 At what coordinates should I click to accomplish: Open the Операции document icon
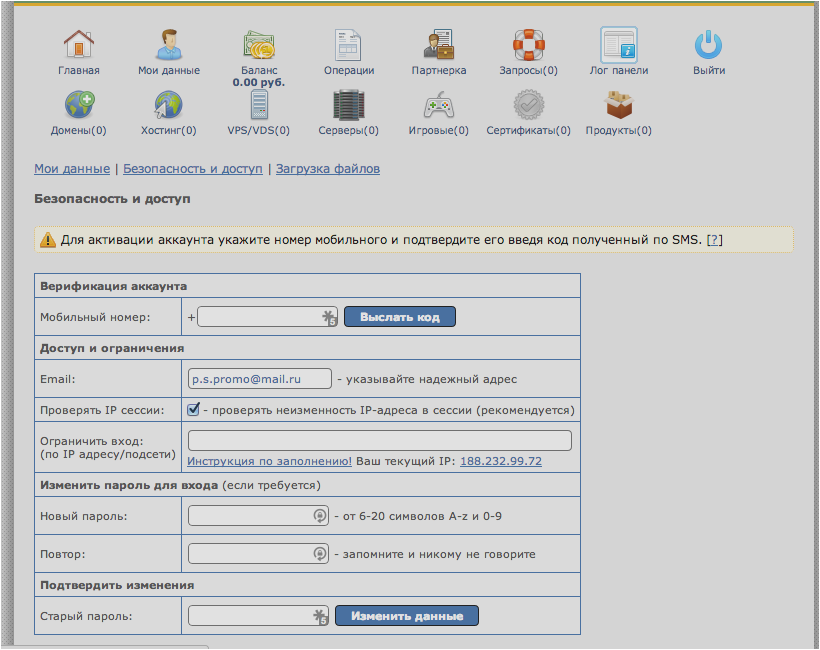pos(348,45)
